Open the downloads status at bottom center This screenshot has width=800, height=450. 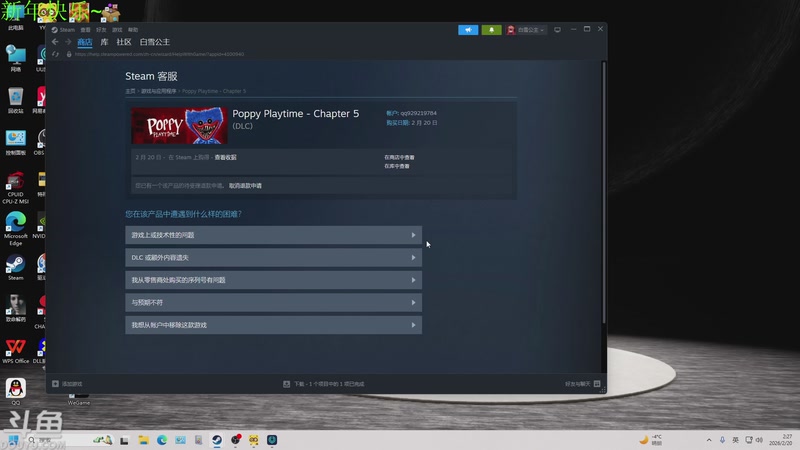[x=323, y=384]
